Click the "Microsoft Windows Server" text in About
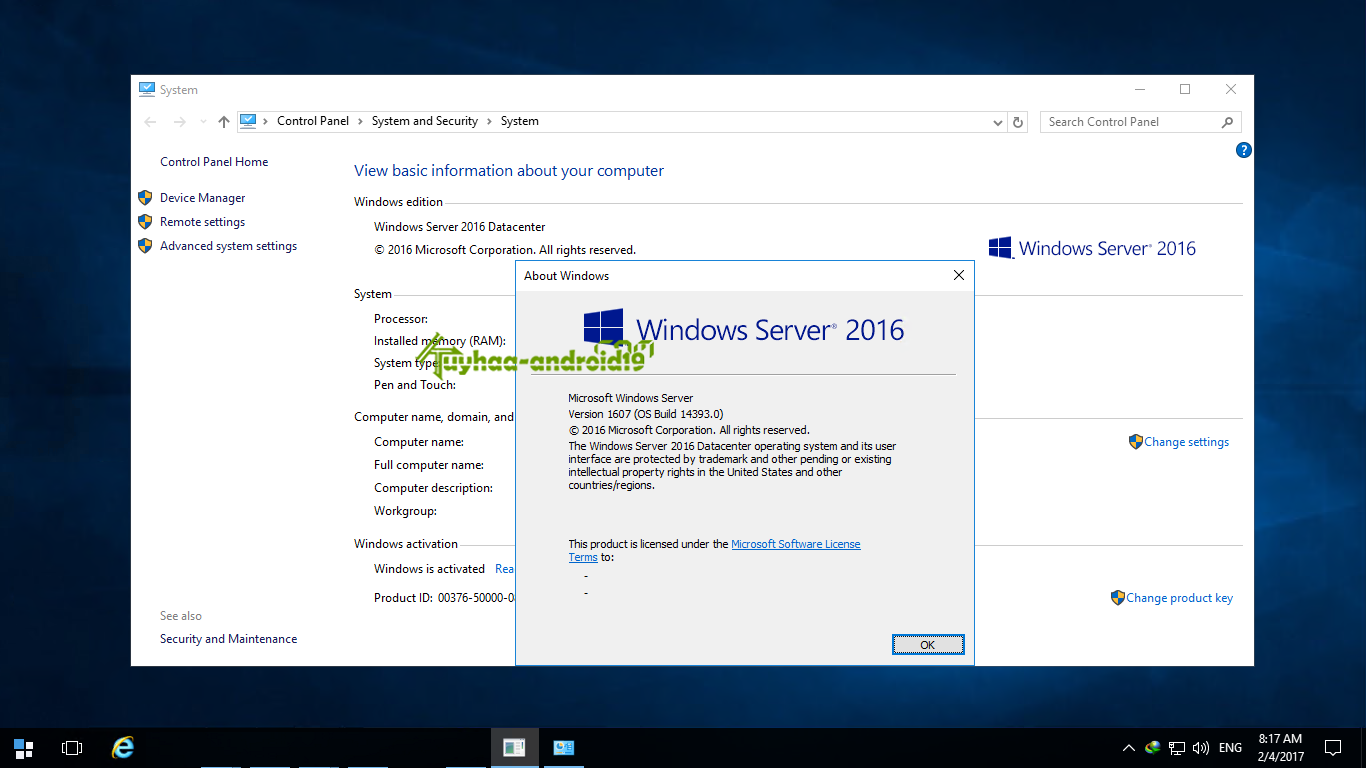Screen dimensions: 1366x768 (x=631, y=398)
